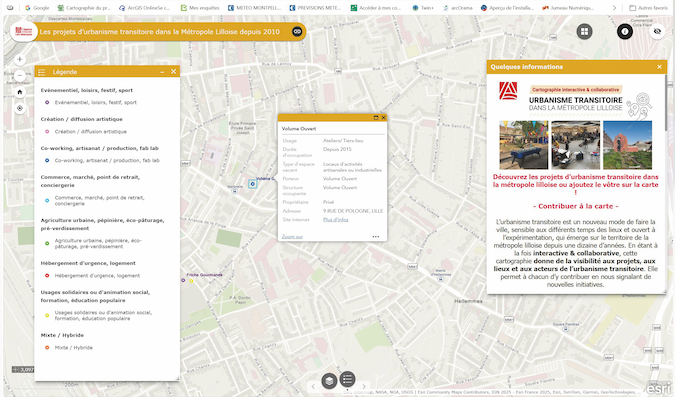The height and width of the screenshot is (397, 675).
Task: Click the URBANISME TRANSITOIRE heading
Action: point(576,100)
